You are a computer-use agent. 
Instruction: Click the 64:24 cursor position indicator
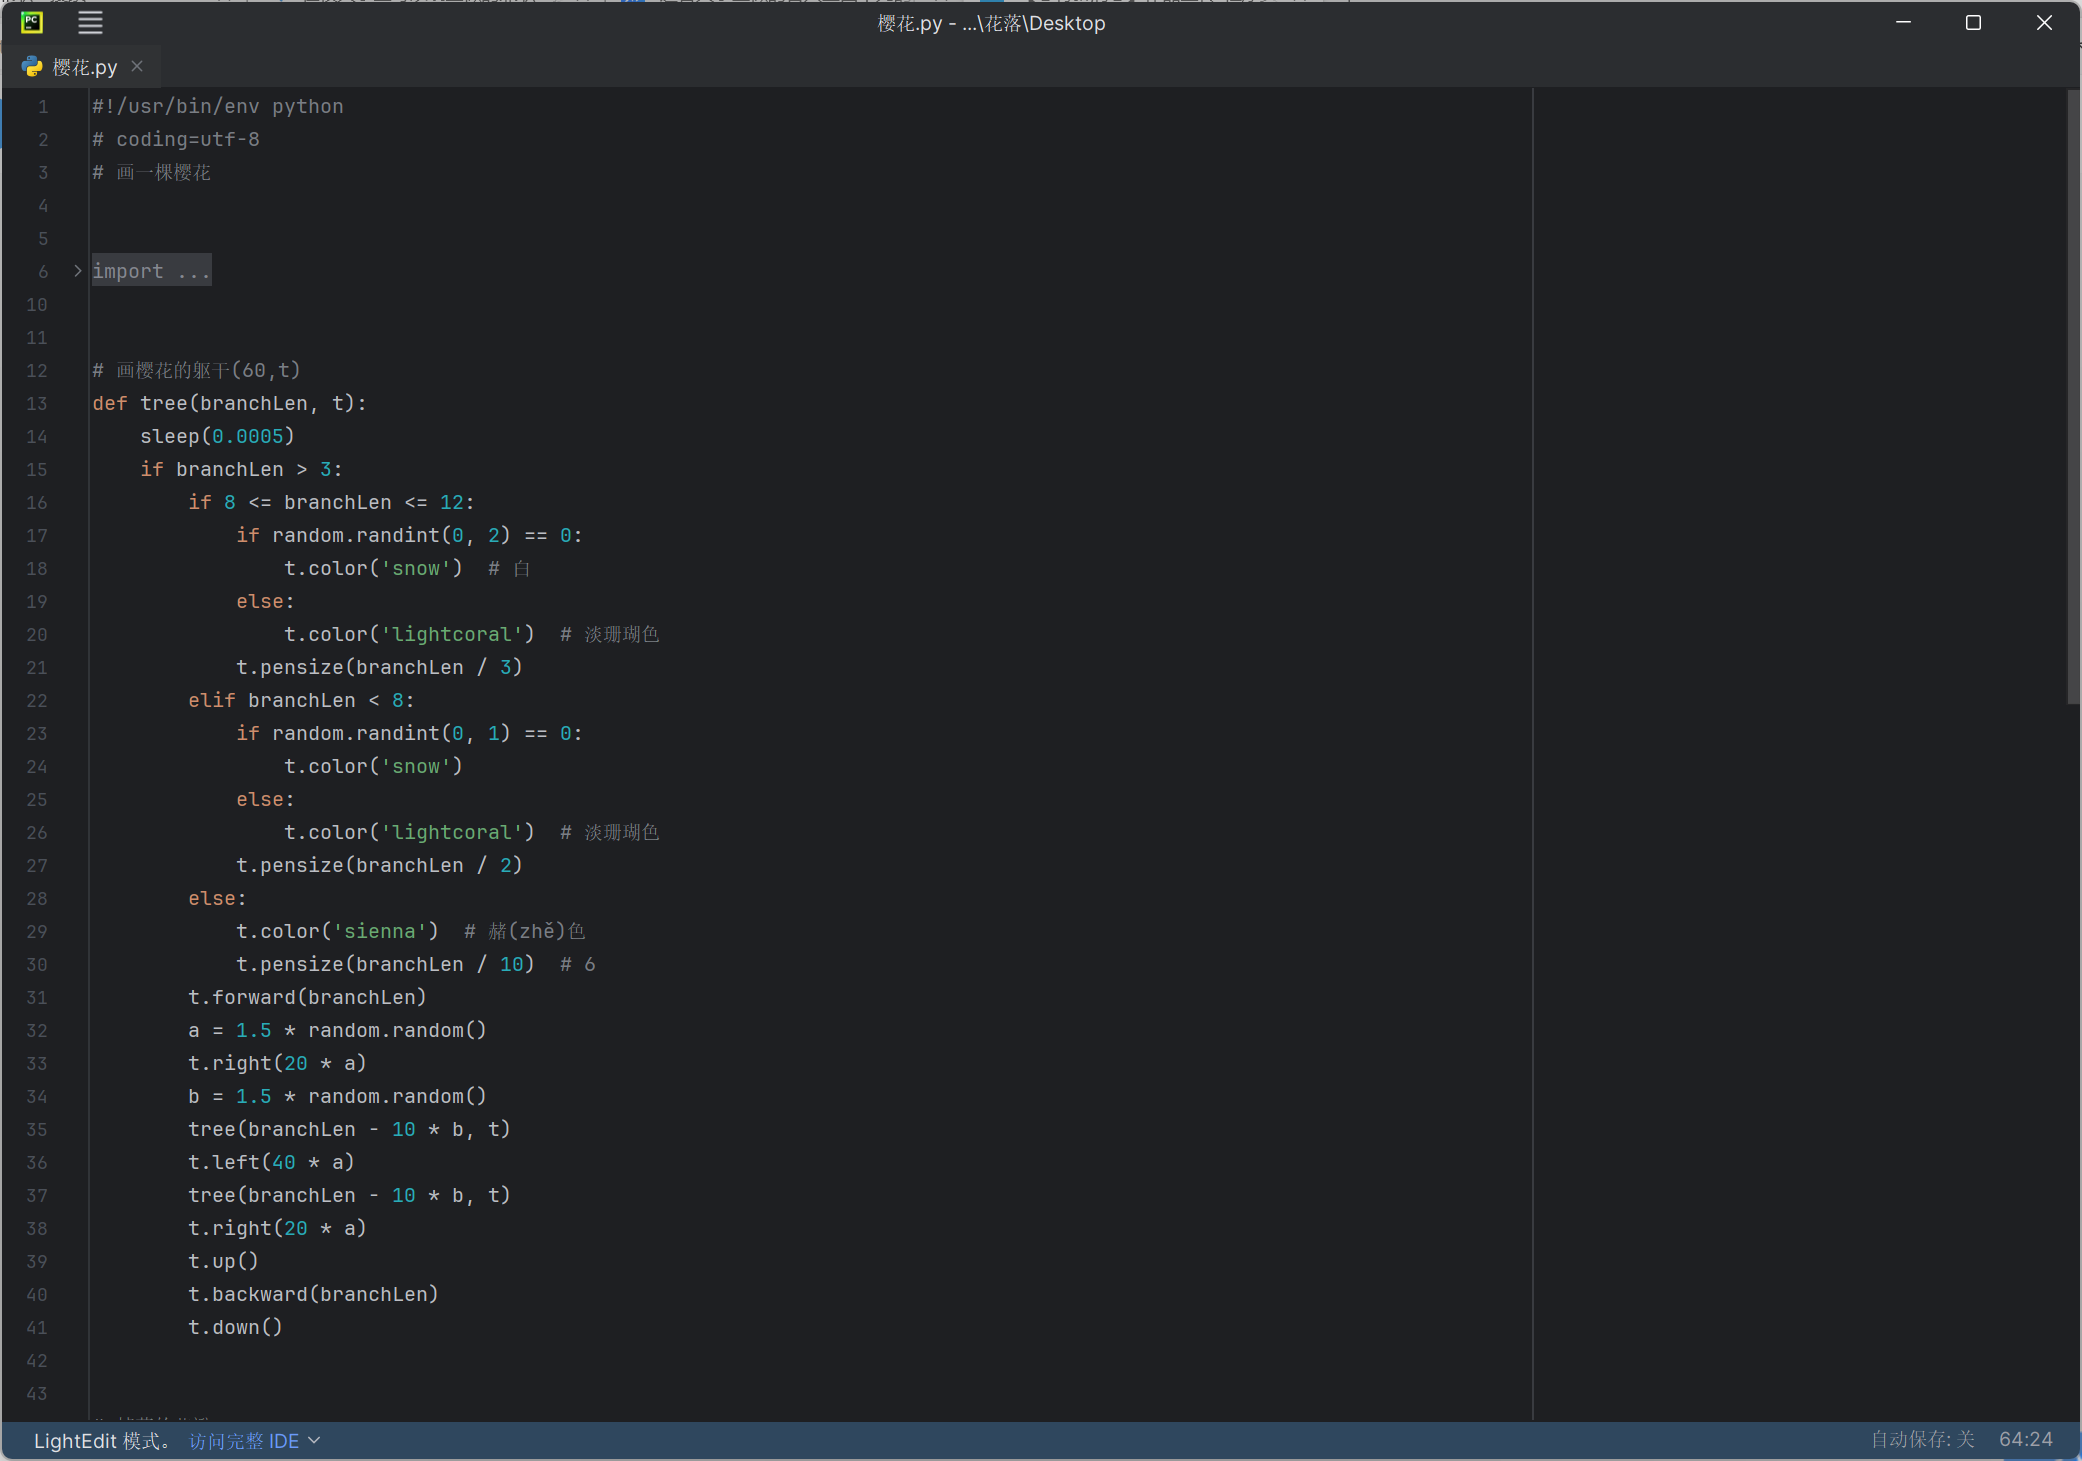(2025, 1440)
